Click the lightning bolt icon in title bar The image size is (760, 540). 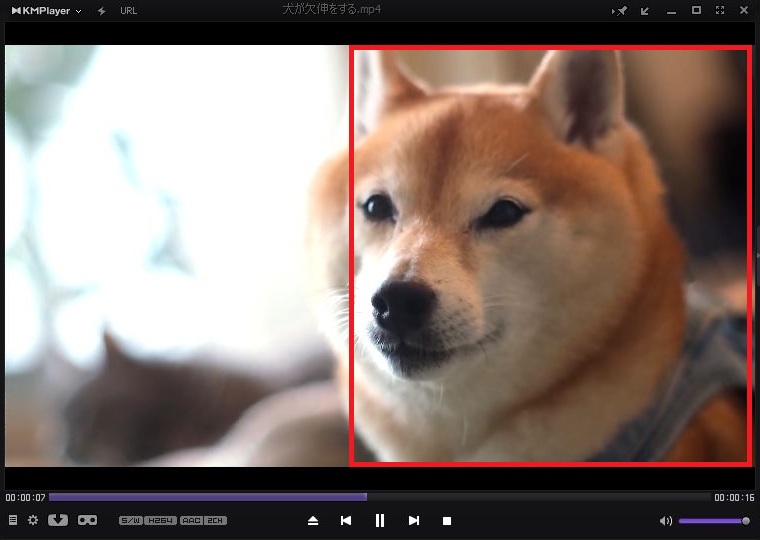coord(102,11)
